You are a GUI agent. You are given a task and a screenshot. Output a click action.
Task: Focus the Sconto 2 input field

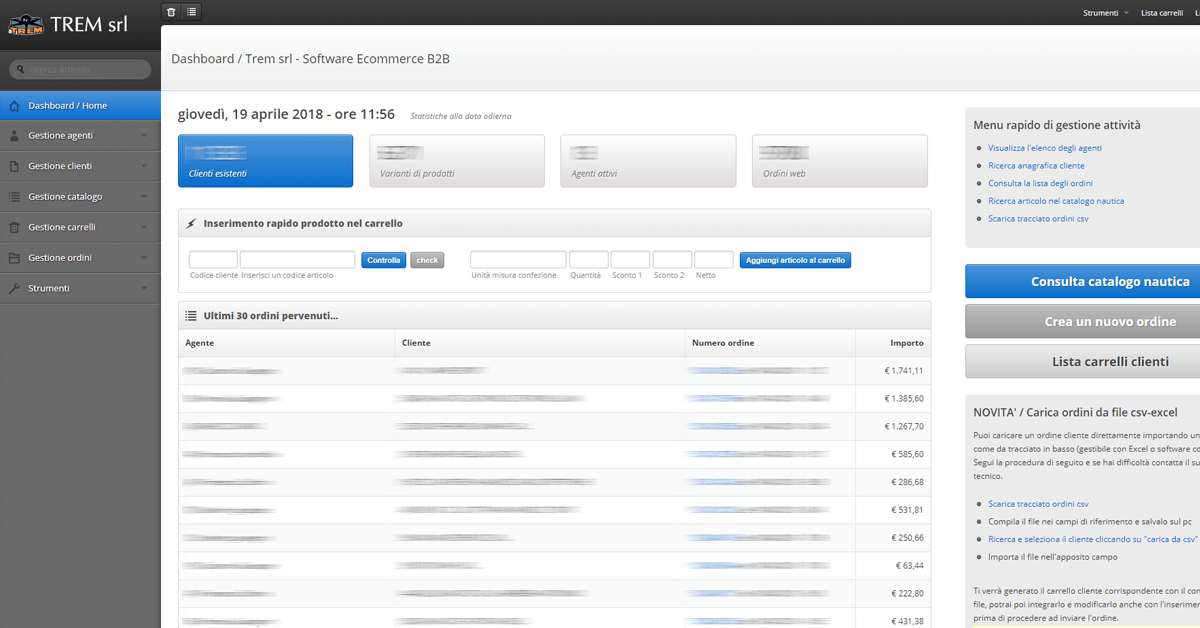coord(672,260)
